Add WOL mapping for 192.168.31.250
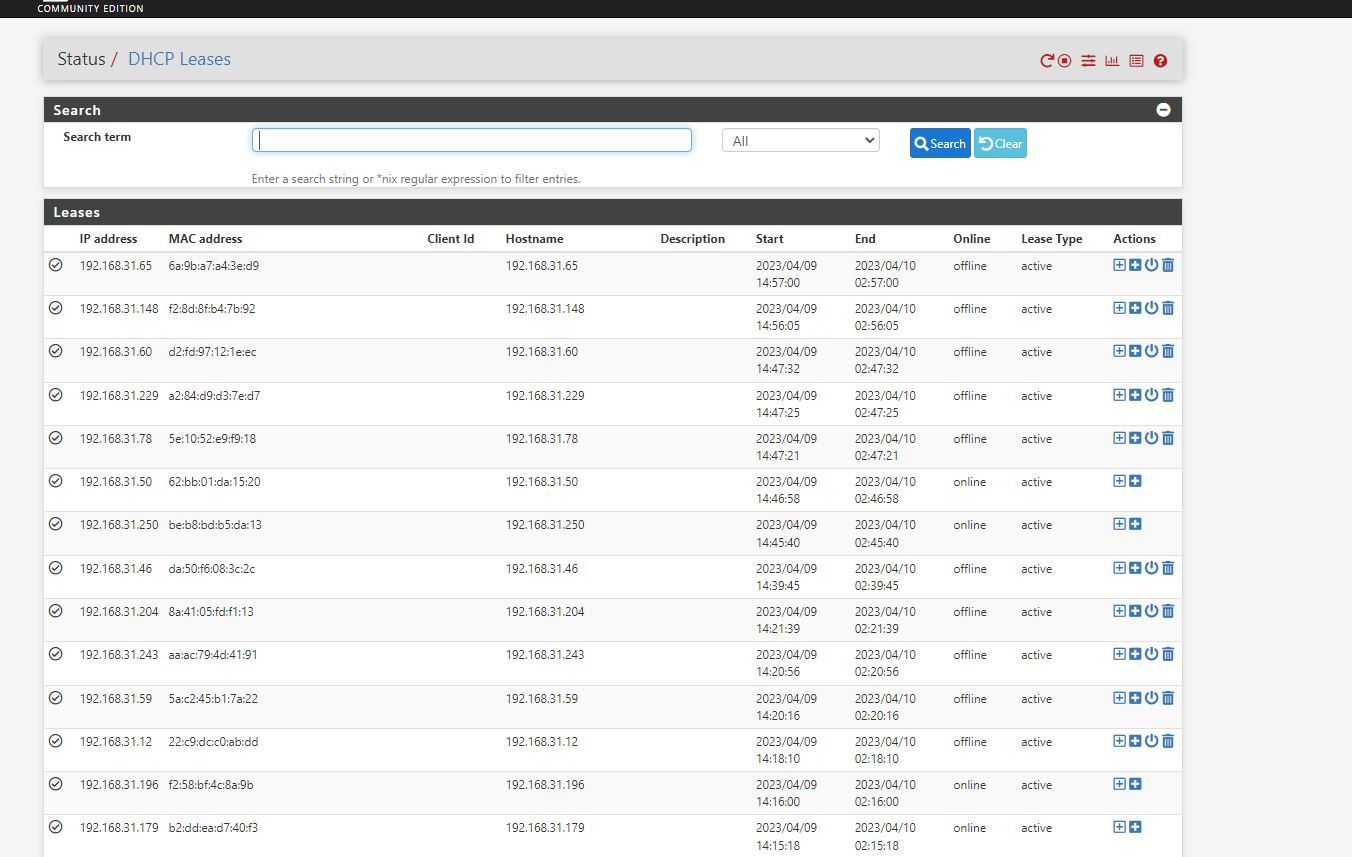1352x857 pixels. tap(1135, 524)
